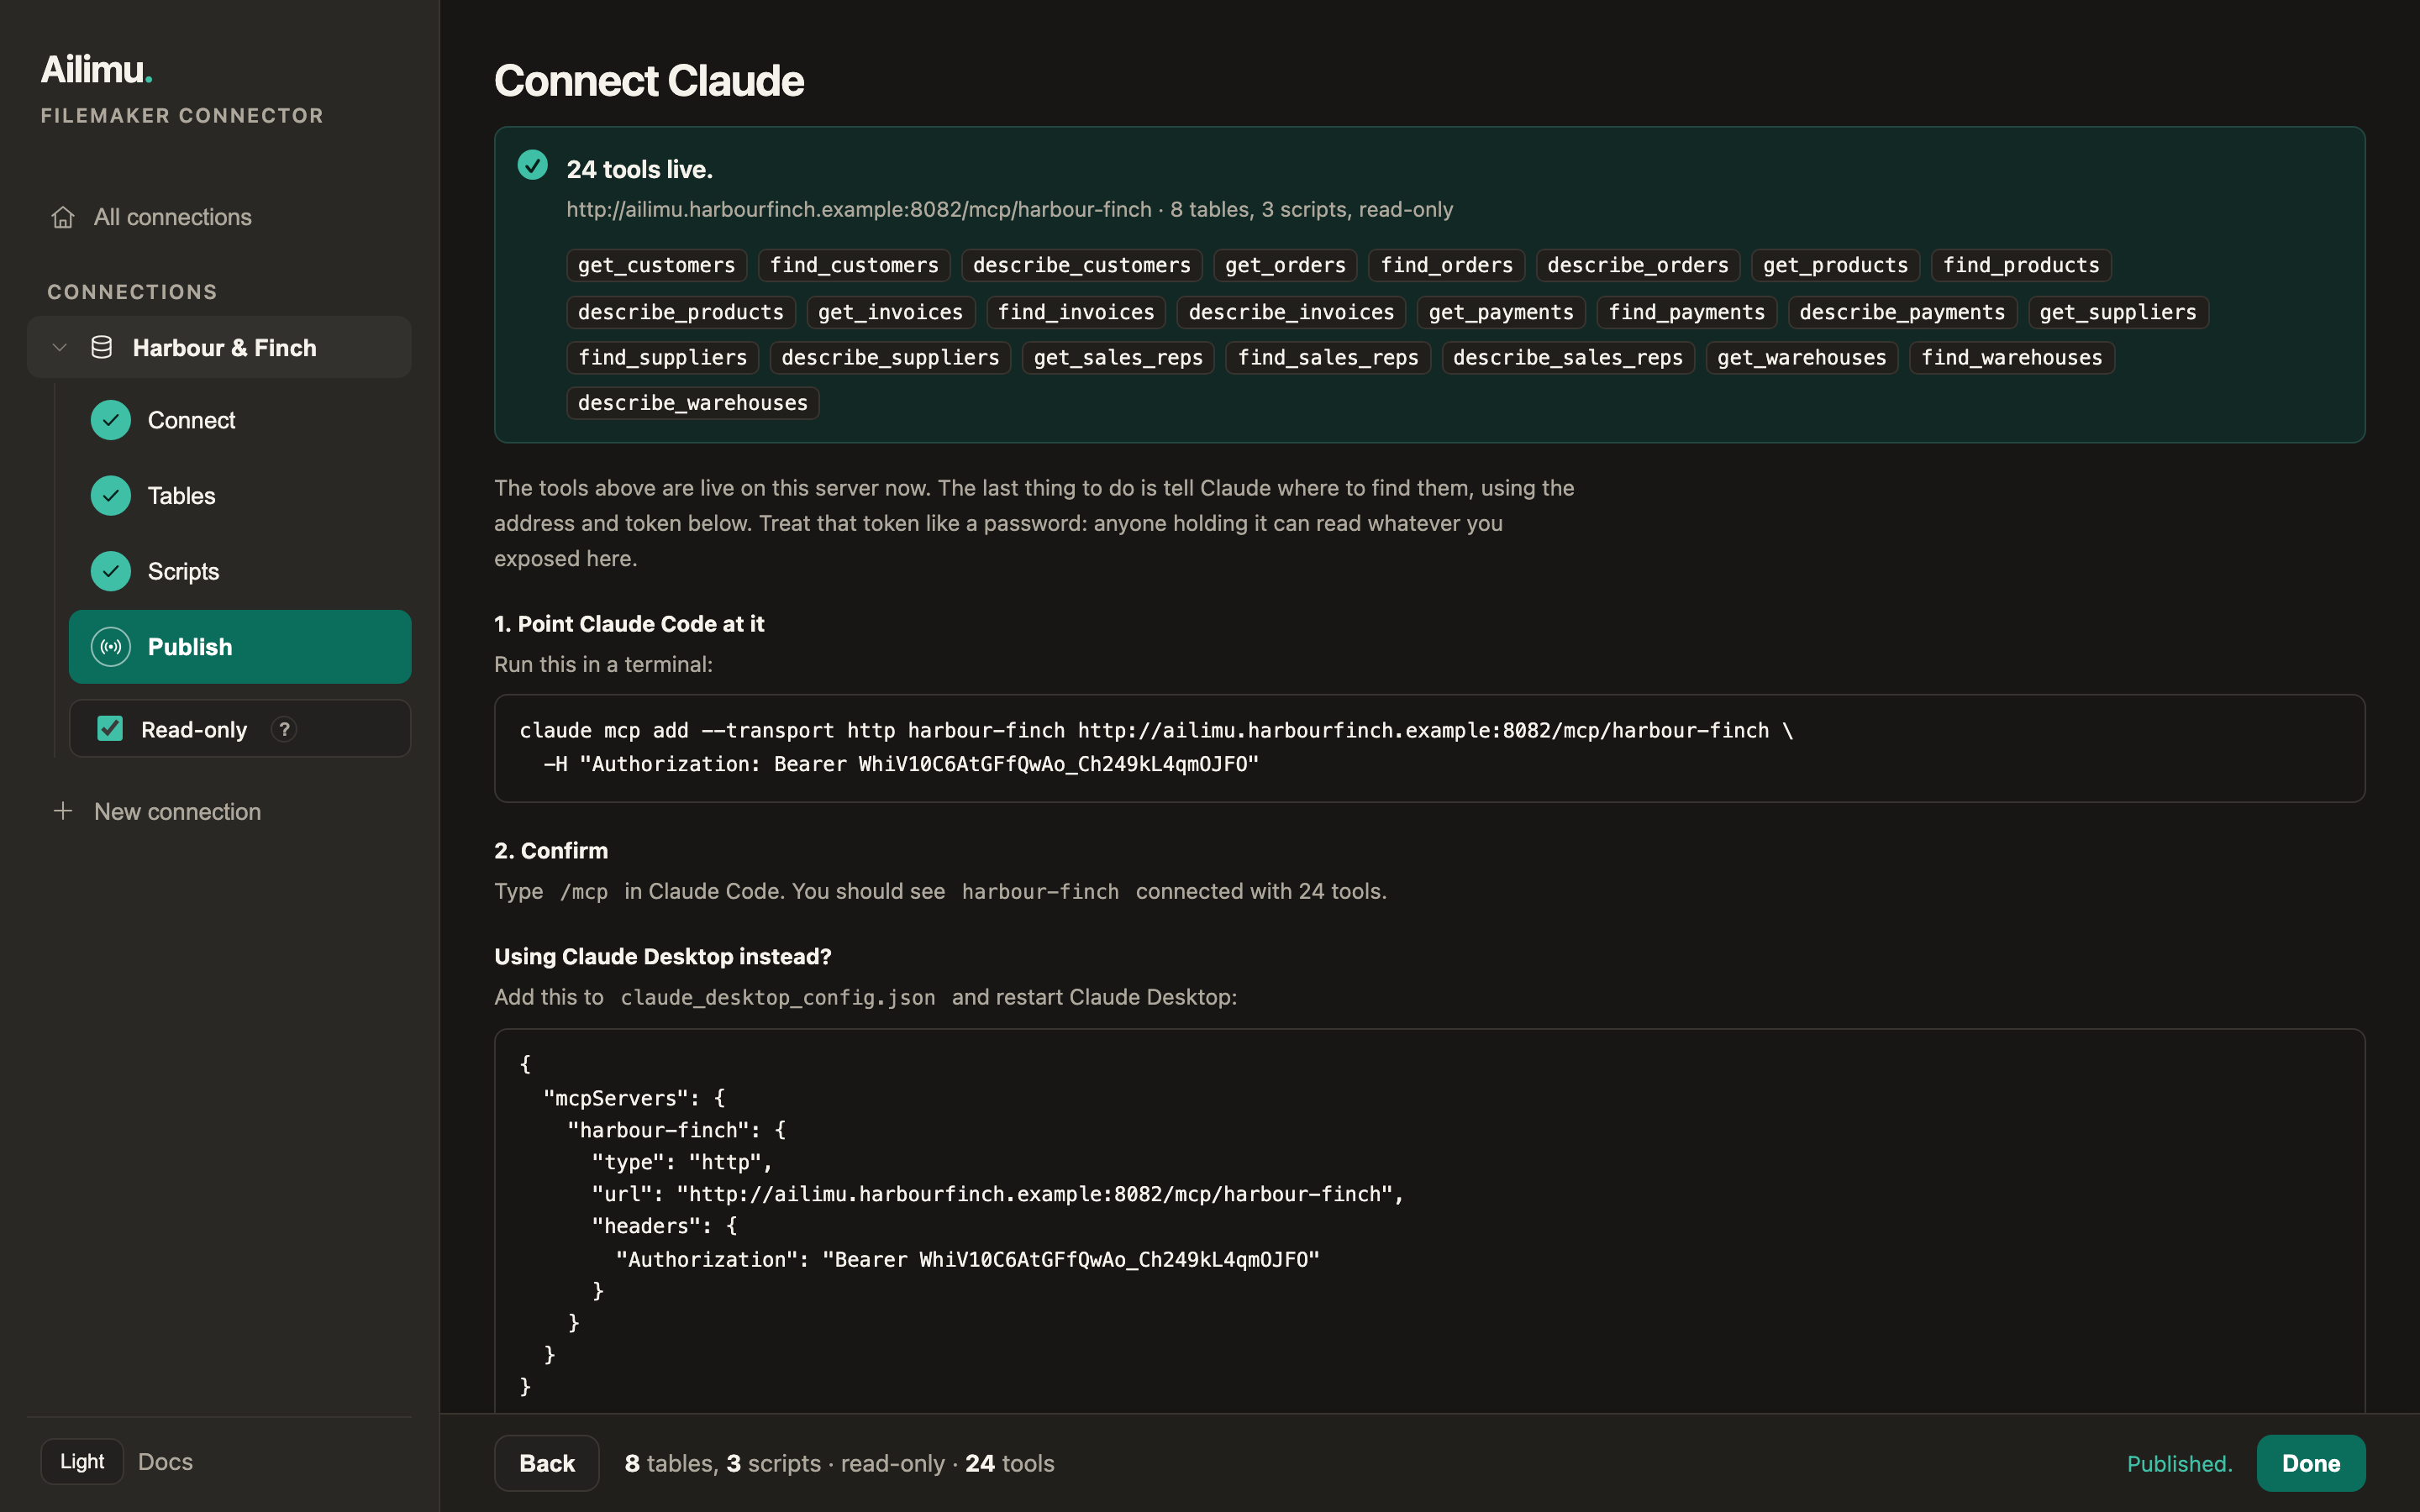Image resolution: width=2420 pixels, height=1512 pixels.
Task: Click the broadcast icon in Publish step
Action: (x=111, y=647)
